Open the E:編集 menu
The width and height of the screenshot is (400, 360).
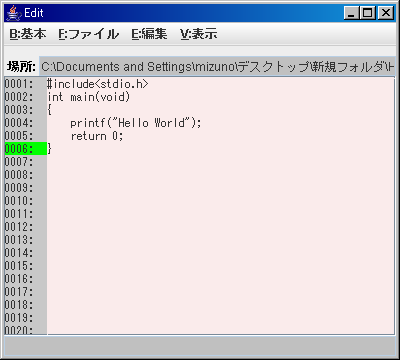pos(149,34)
